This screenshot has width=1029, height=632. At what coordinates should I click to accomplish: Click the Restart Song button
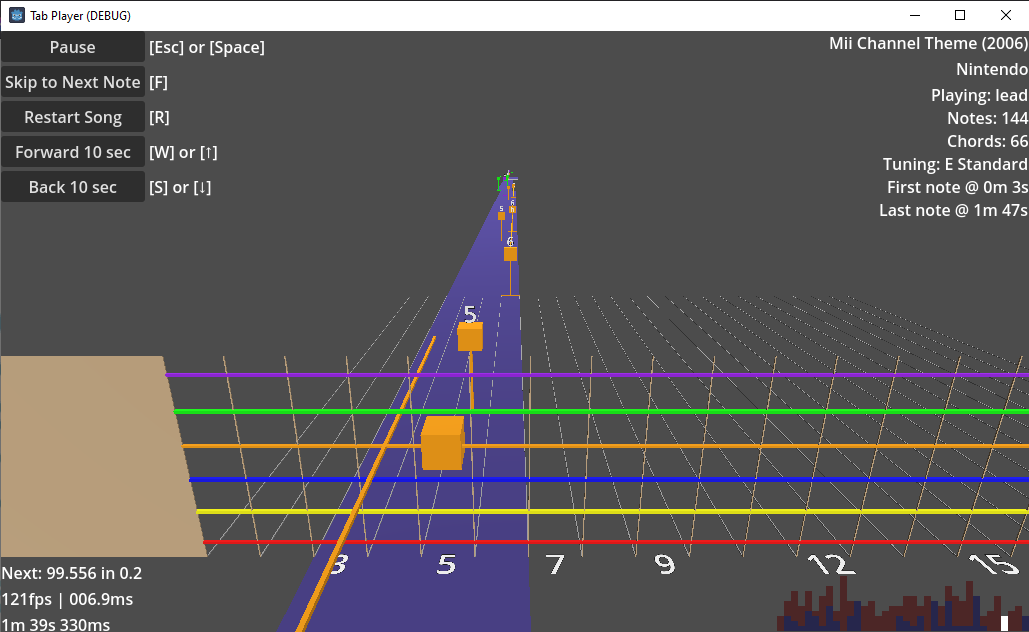click(73, 117)
